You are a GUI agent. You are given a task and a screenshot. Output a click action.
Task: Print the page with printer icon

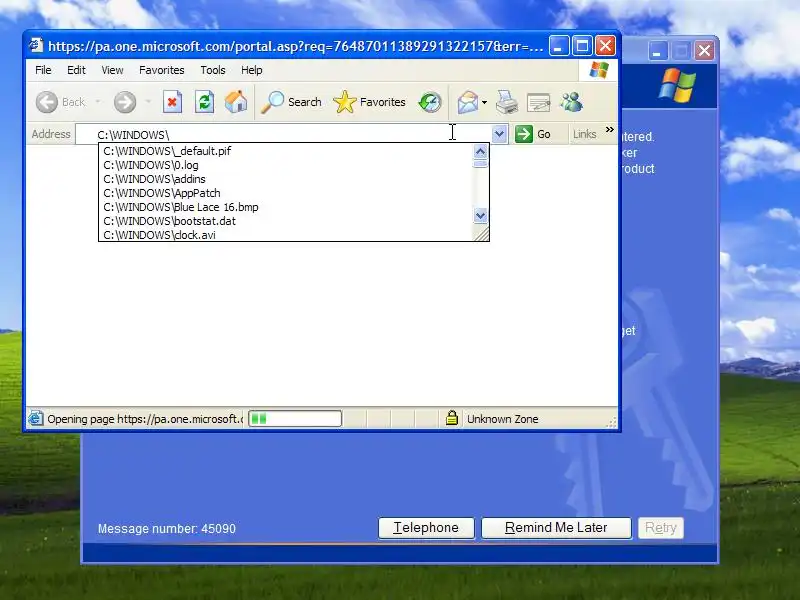(507, 102)
